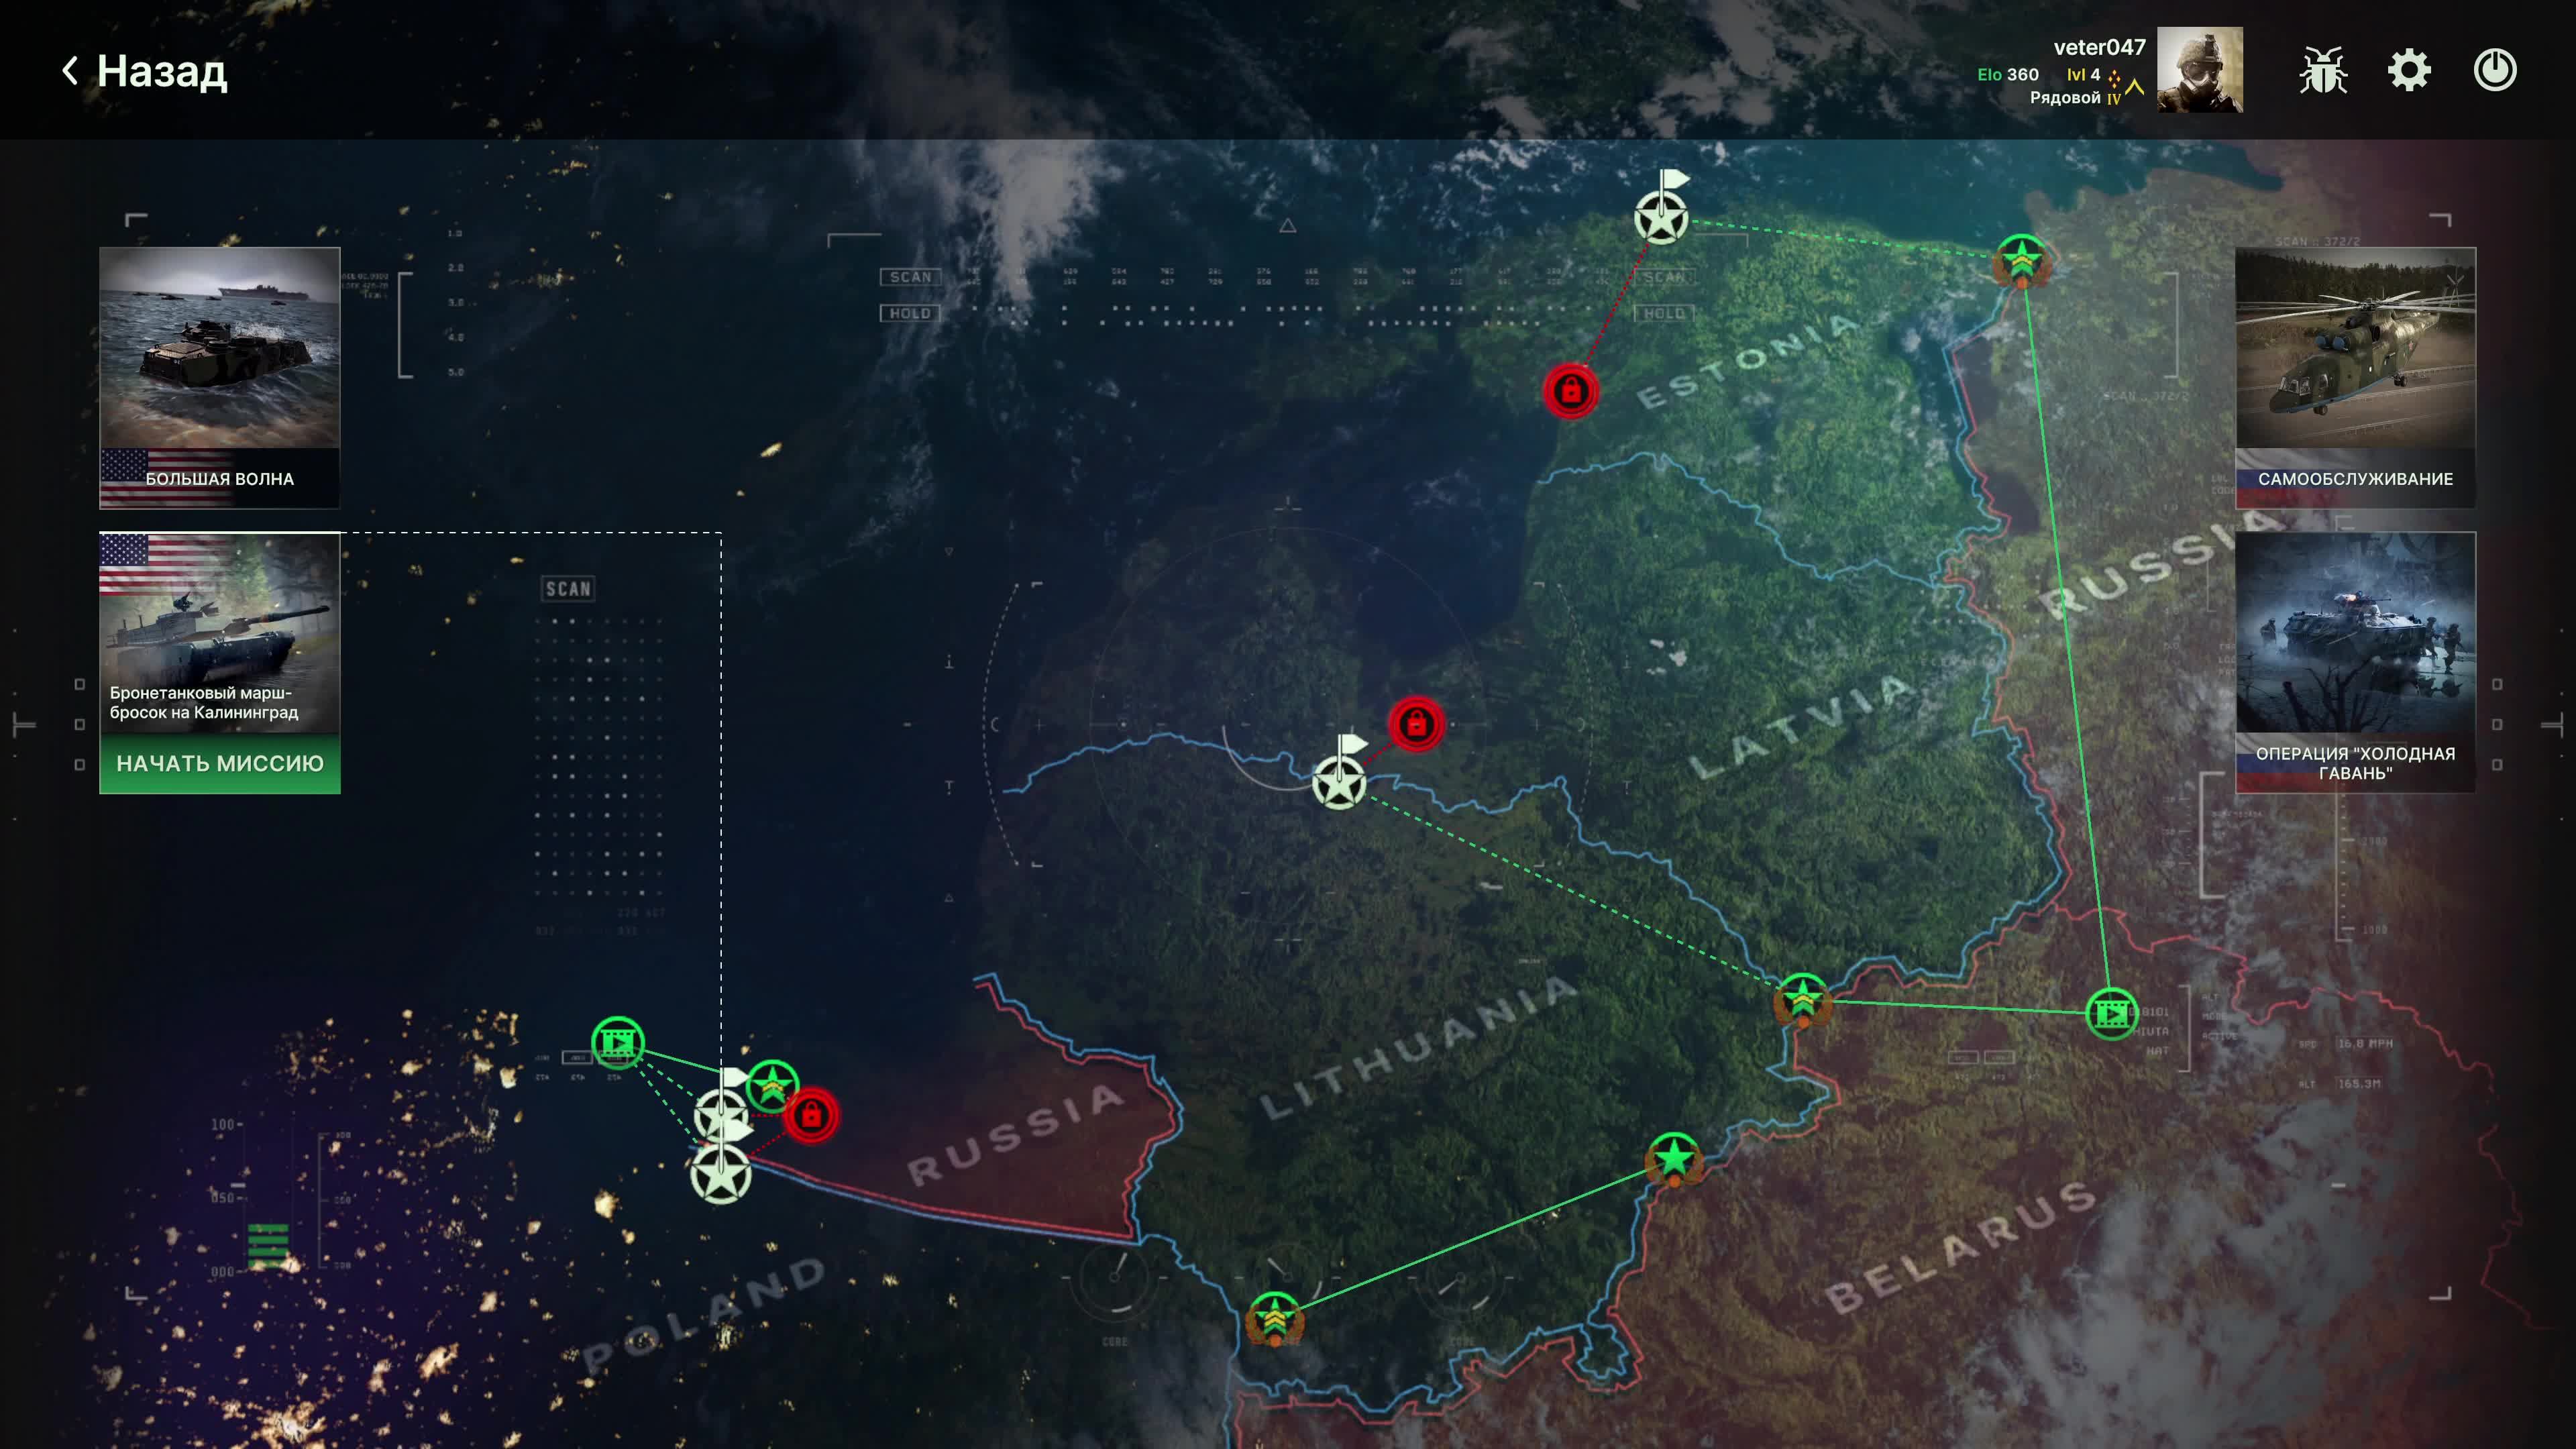Click the red locked node near Estonia
Screen dimensions: 2576x1449
click(x=1570, y=391)
